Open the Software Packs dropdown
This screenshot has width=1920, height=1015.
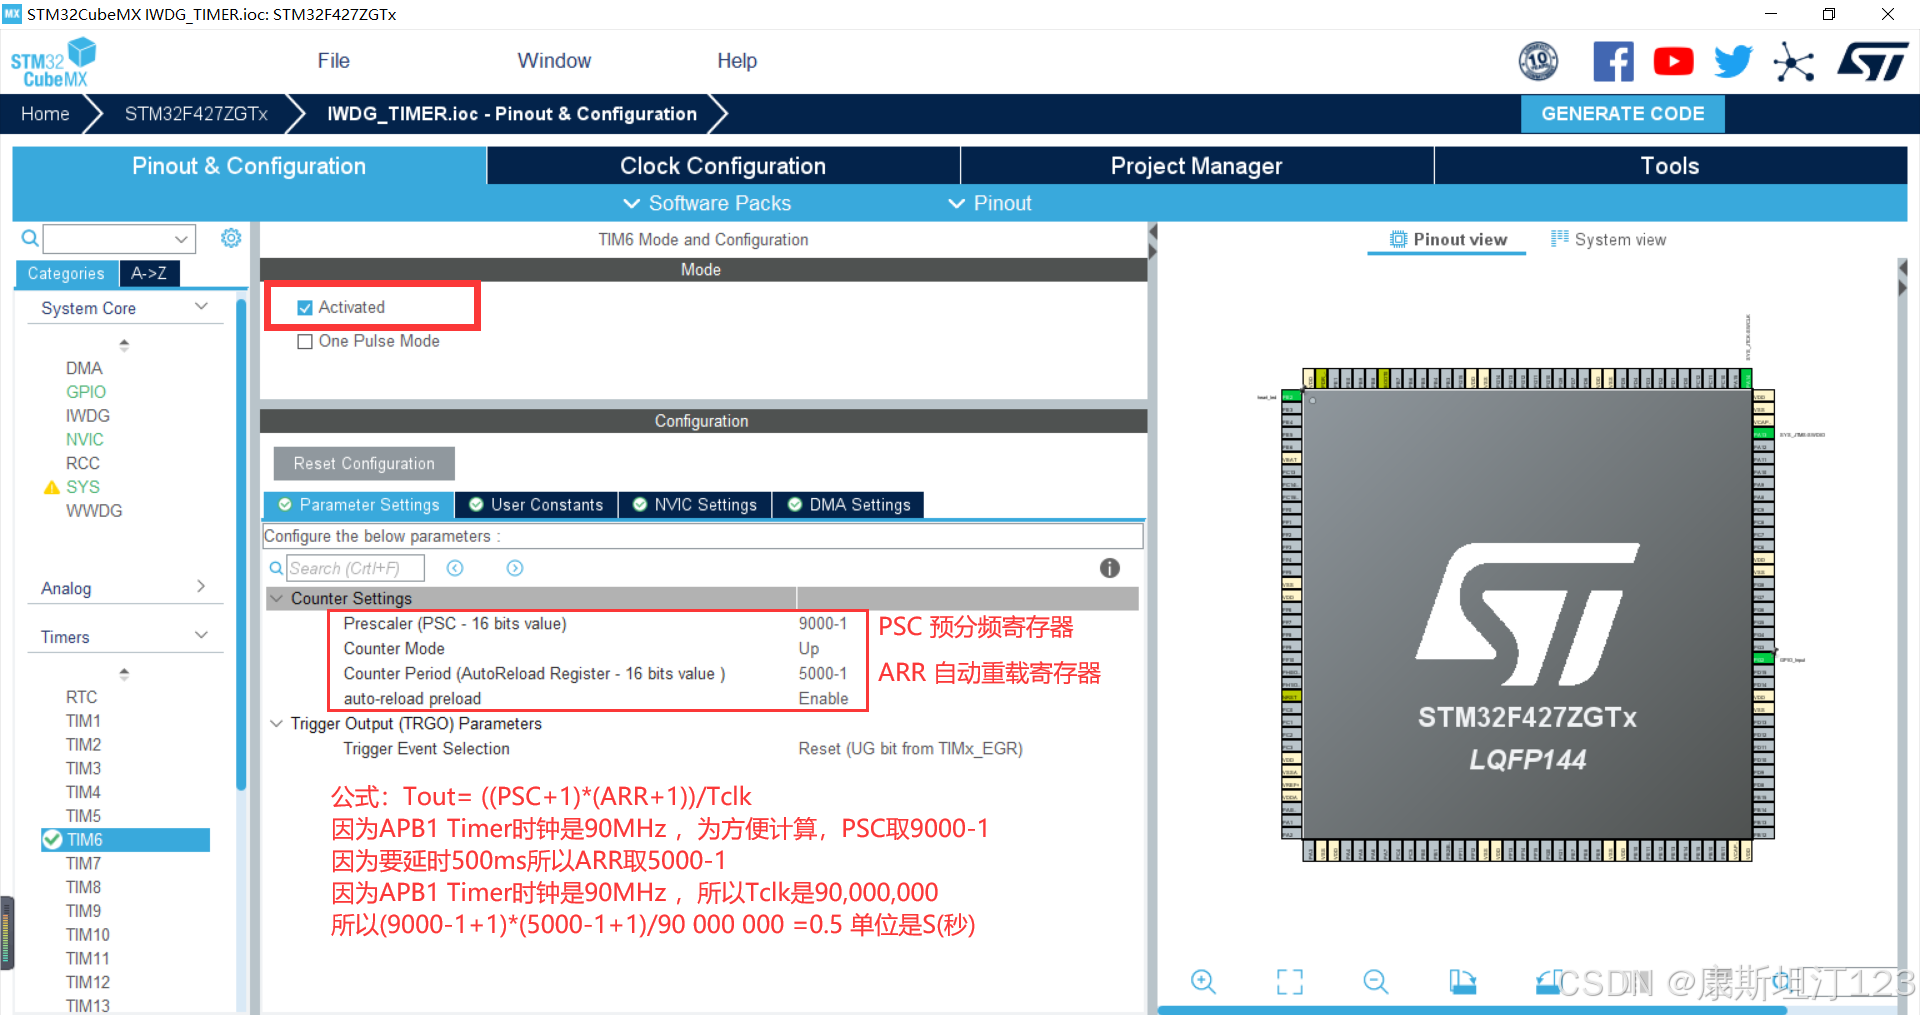706,203
